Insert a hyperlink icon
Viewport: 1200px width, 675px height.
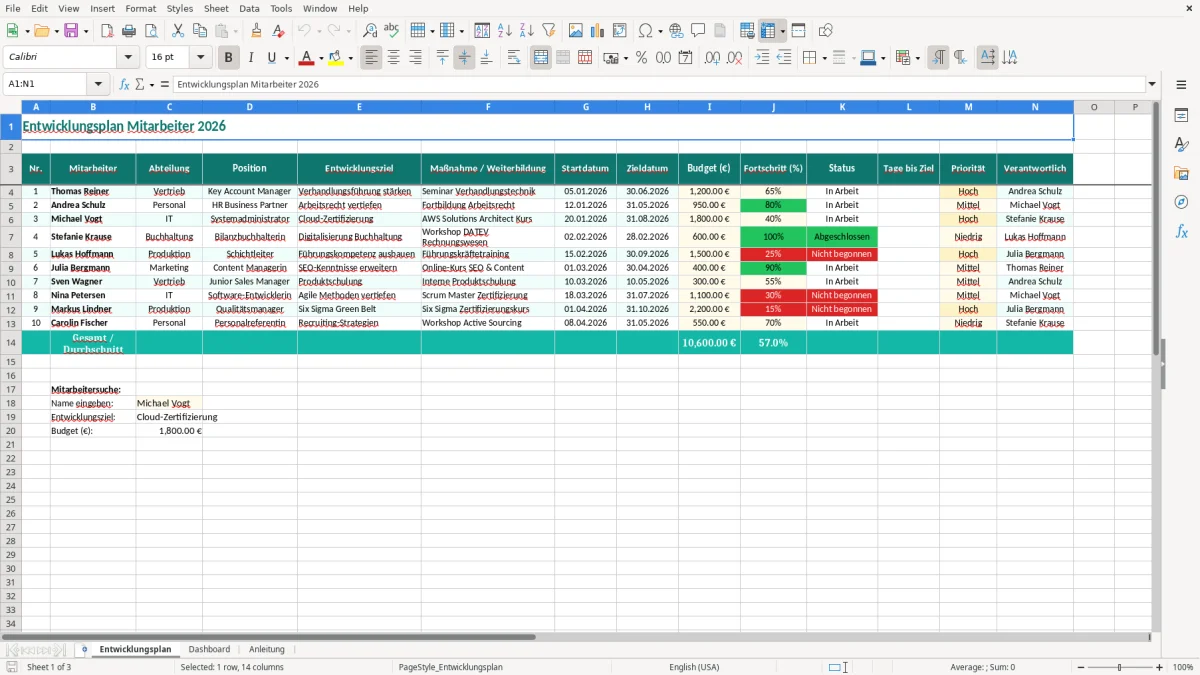[676, 31]
